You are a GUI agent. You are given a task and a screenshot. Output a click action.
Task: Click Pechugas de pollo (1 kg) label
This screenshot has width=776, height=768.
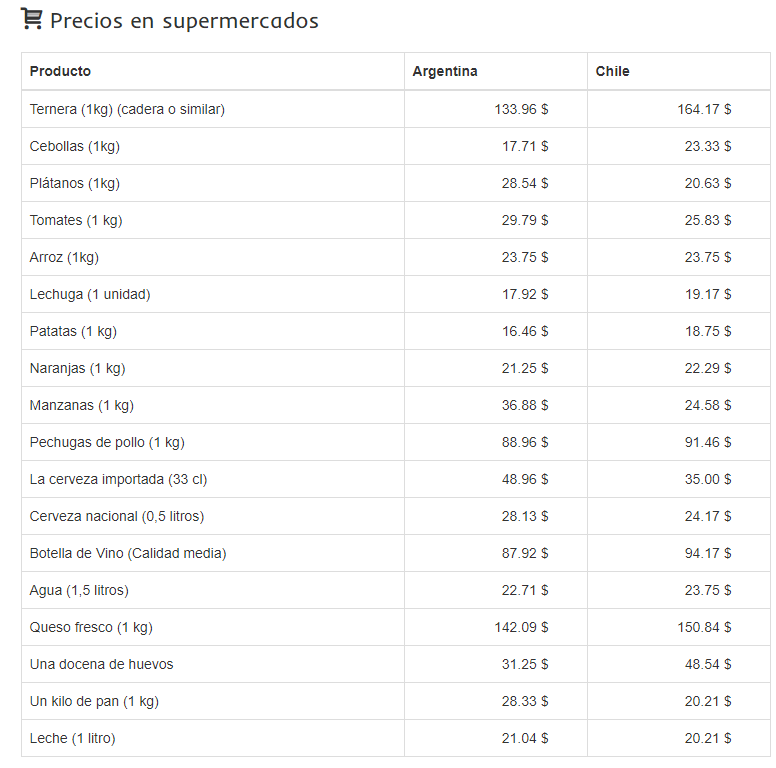coord(107,442)
